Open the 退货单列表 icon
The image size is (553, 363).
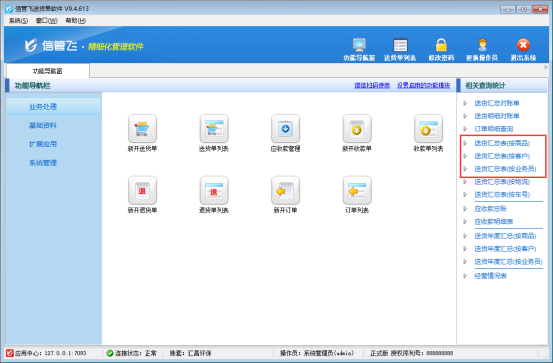click(214, 190)
